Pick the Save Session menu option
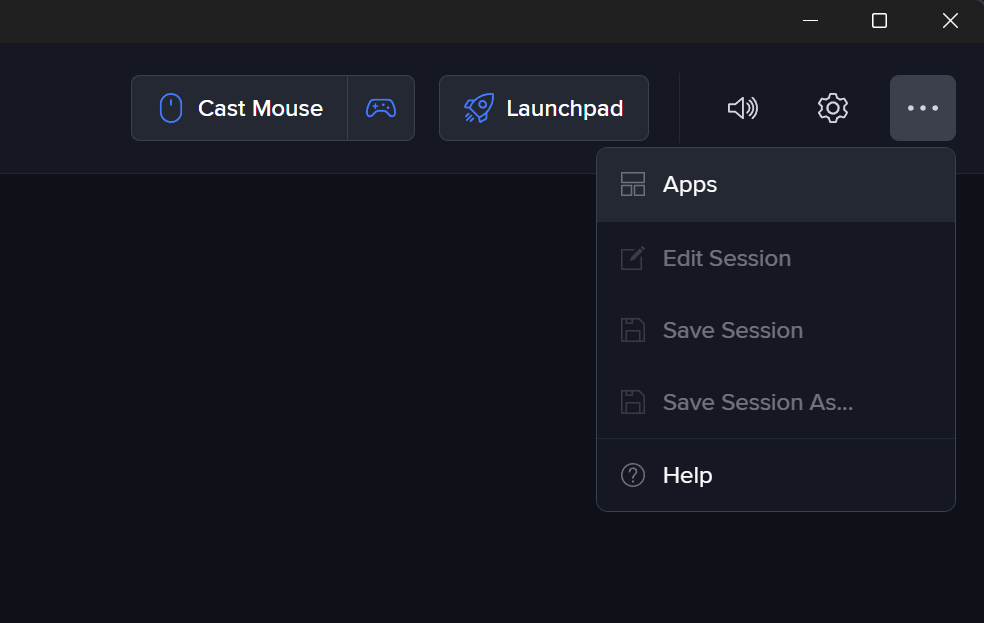Image resolution: width=984 pixels, height=623 pixels. pos(732,330)
